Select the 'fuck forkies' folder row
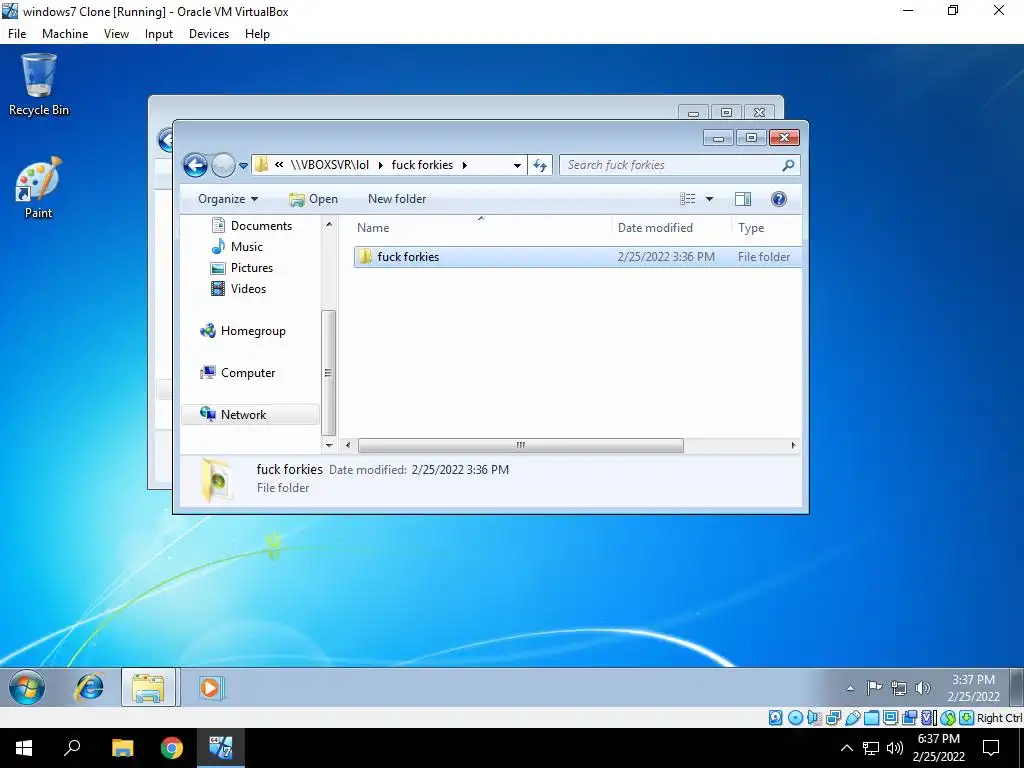1024x768 pixels. coord(577,257)
